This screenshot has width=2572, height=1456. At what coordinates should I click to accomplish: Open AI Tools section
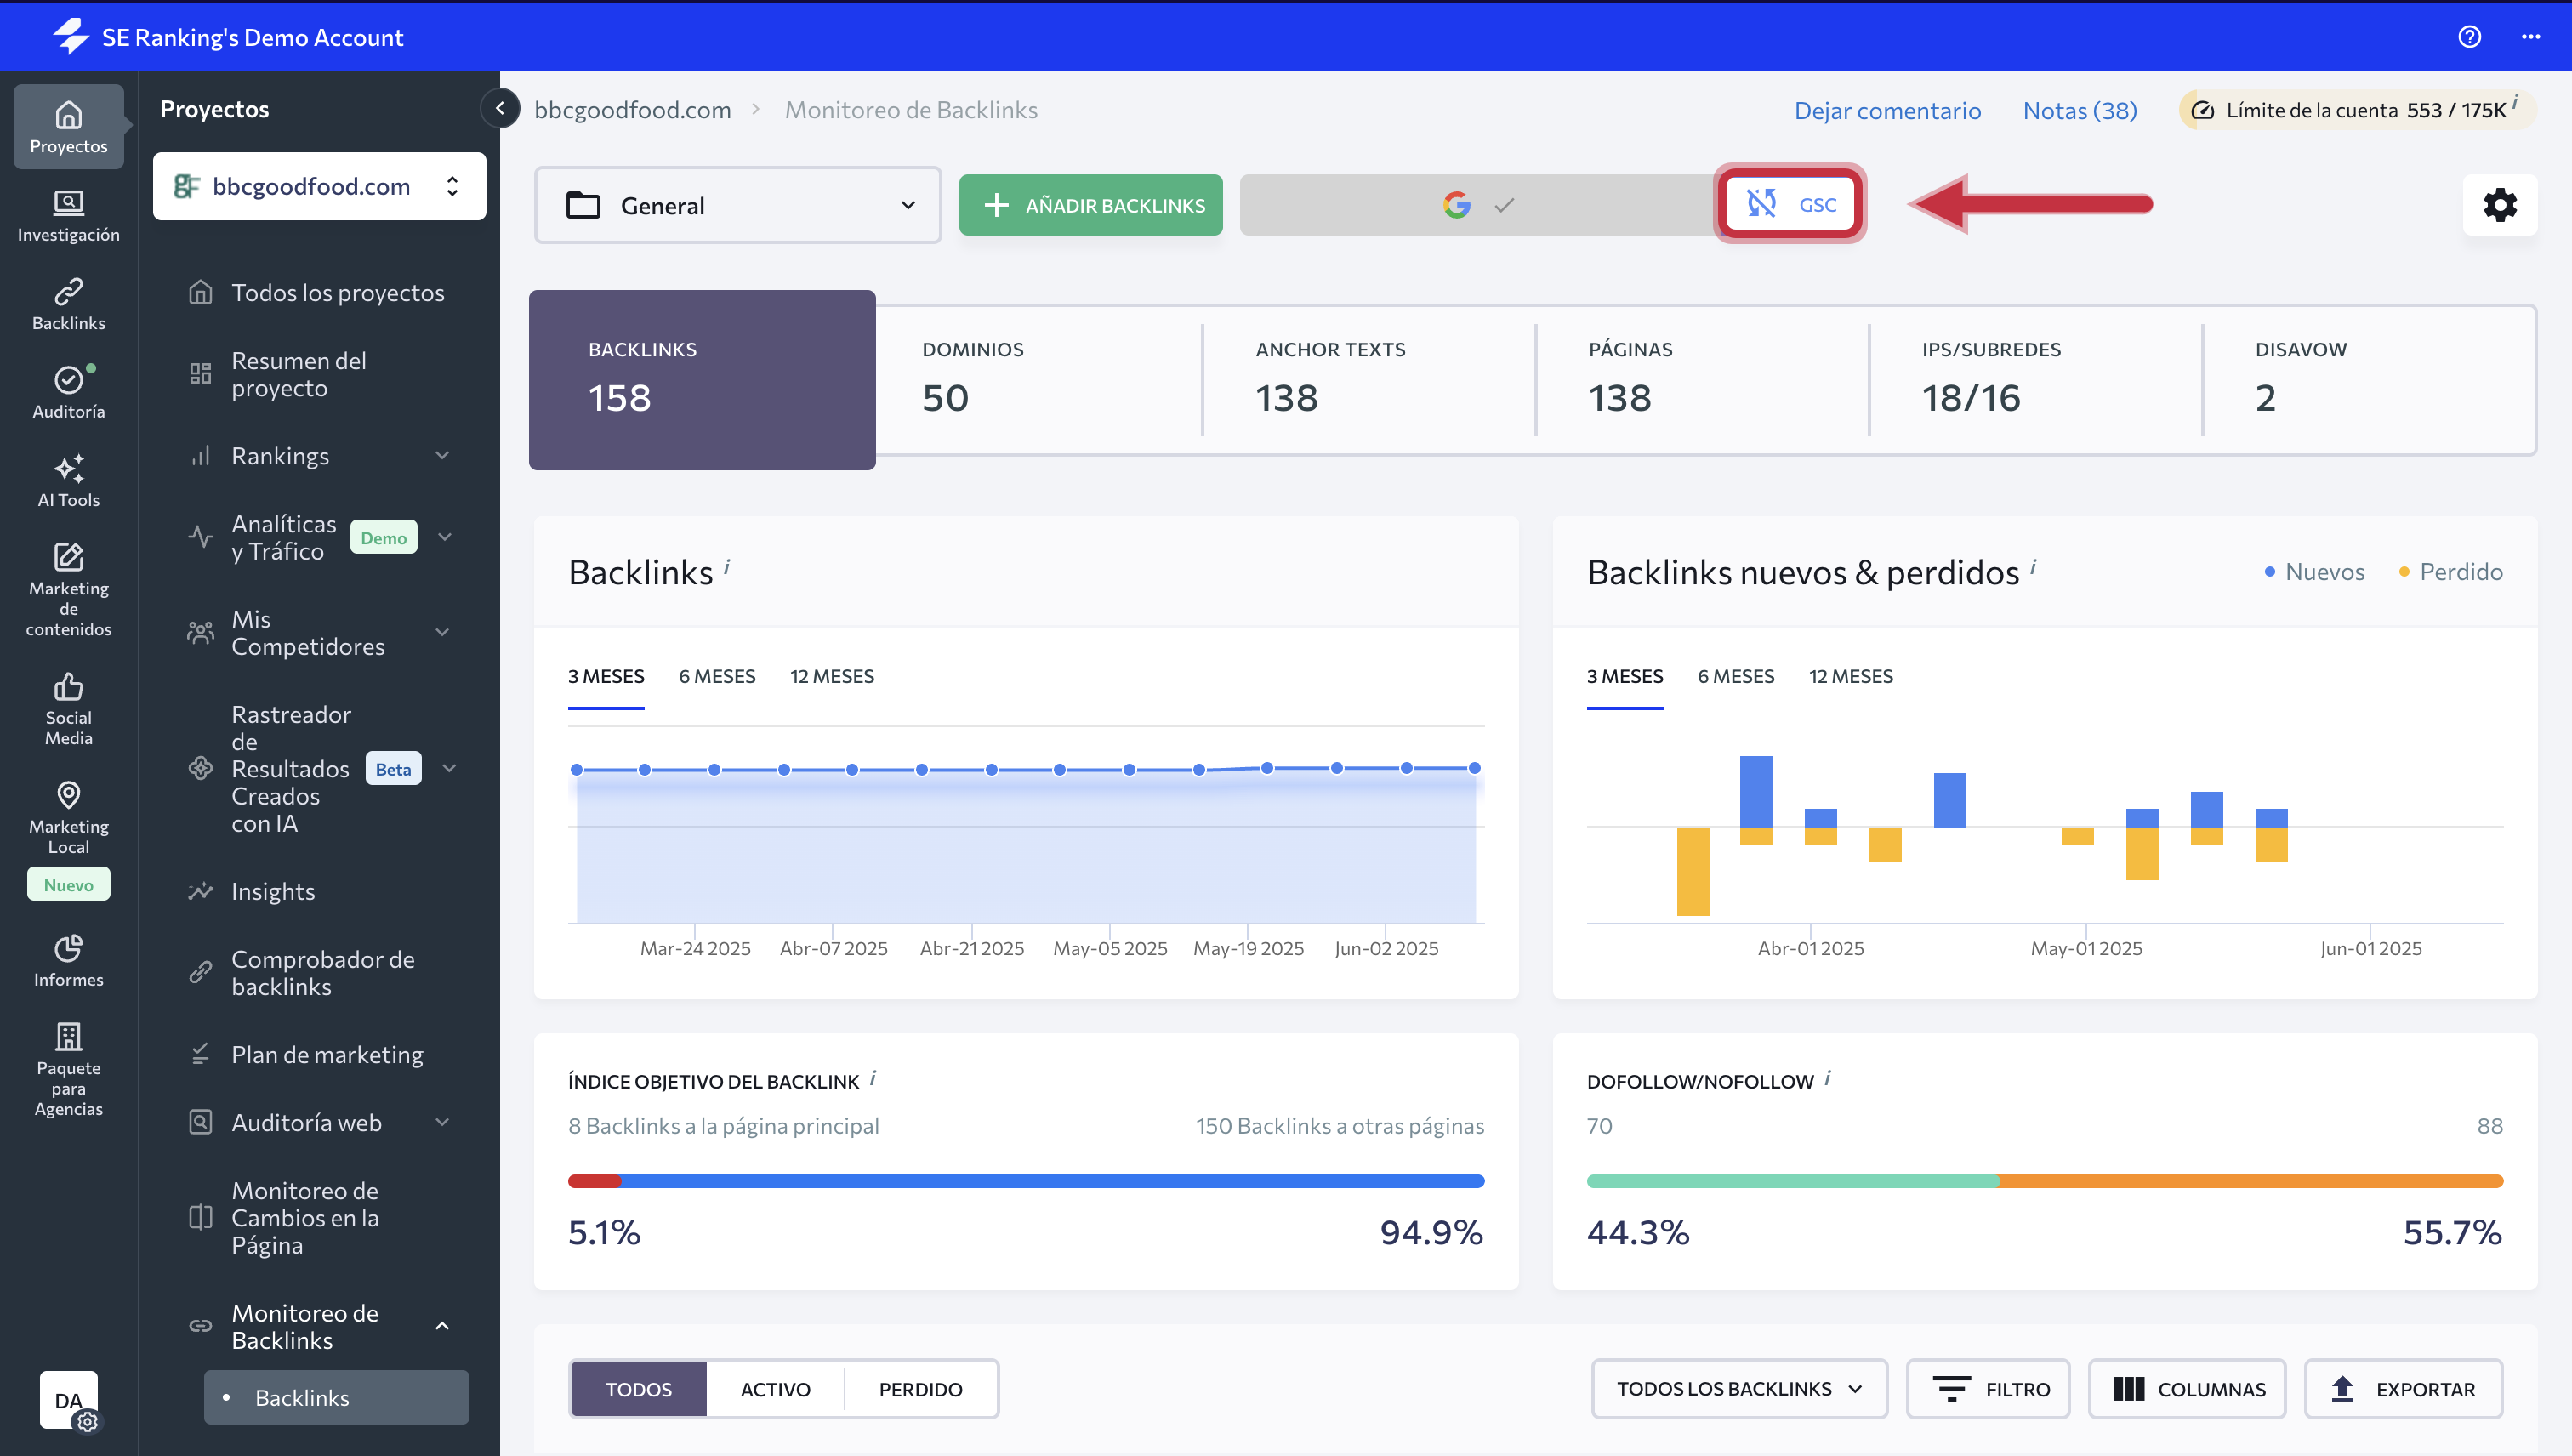pyautogui.click(x=68, y=481)
